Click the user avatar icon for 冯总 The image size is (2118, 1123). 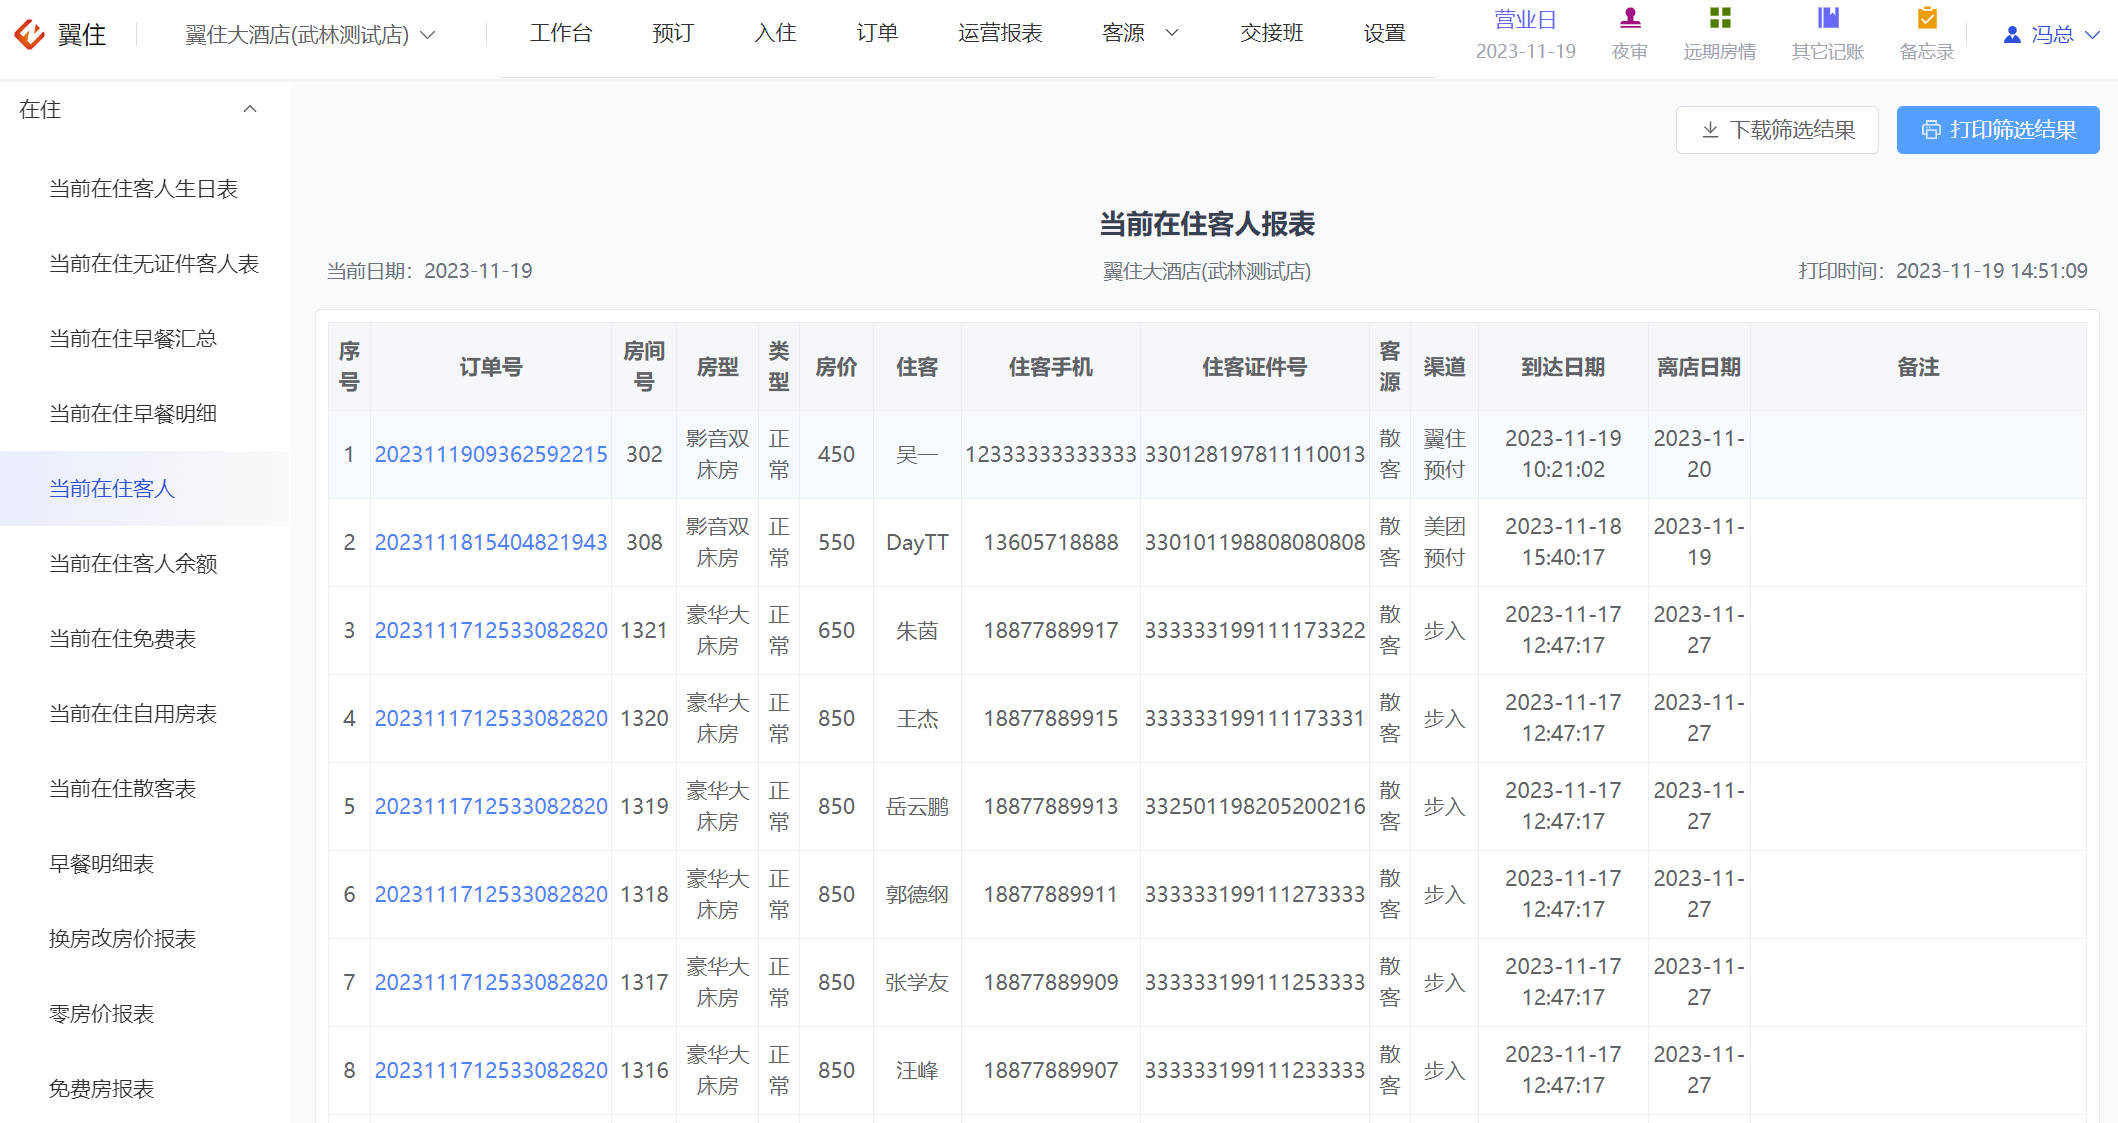point(2012,35)
